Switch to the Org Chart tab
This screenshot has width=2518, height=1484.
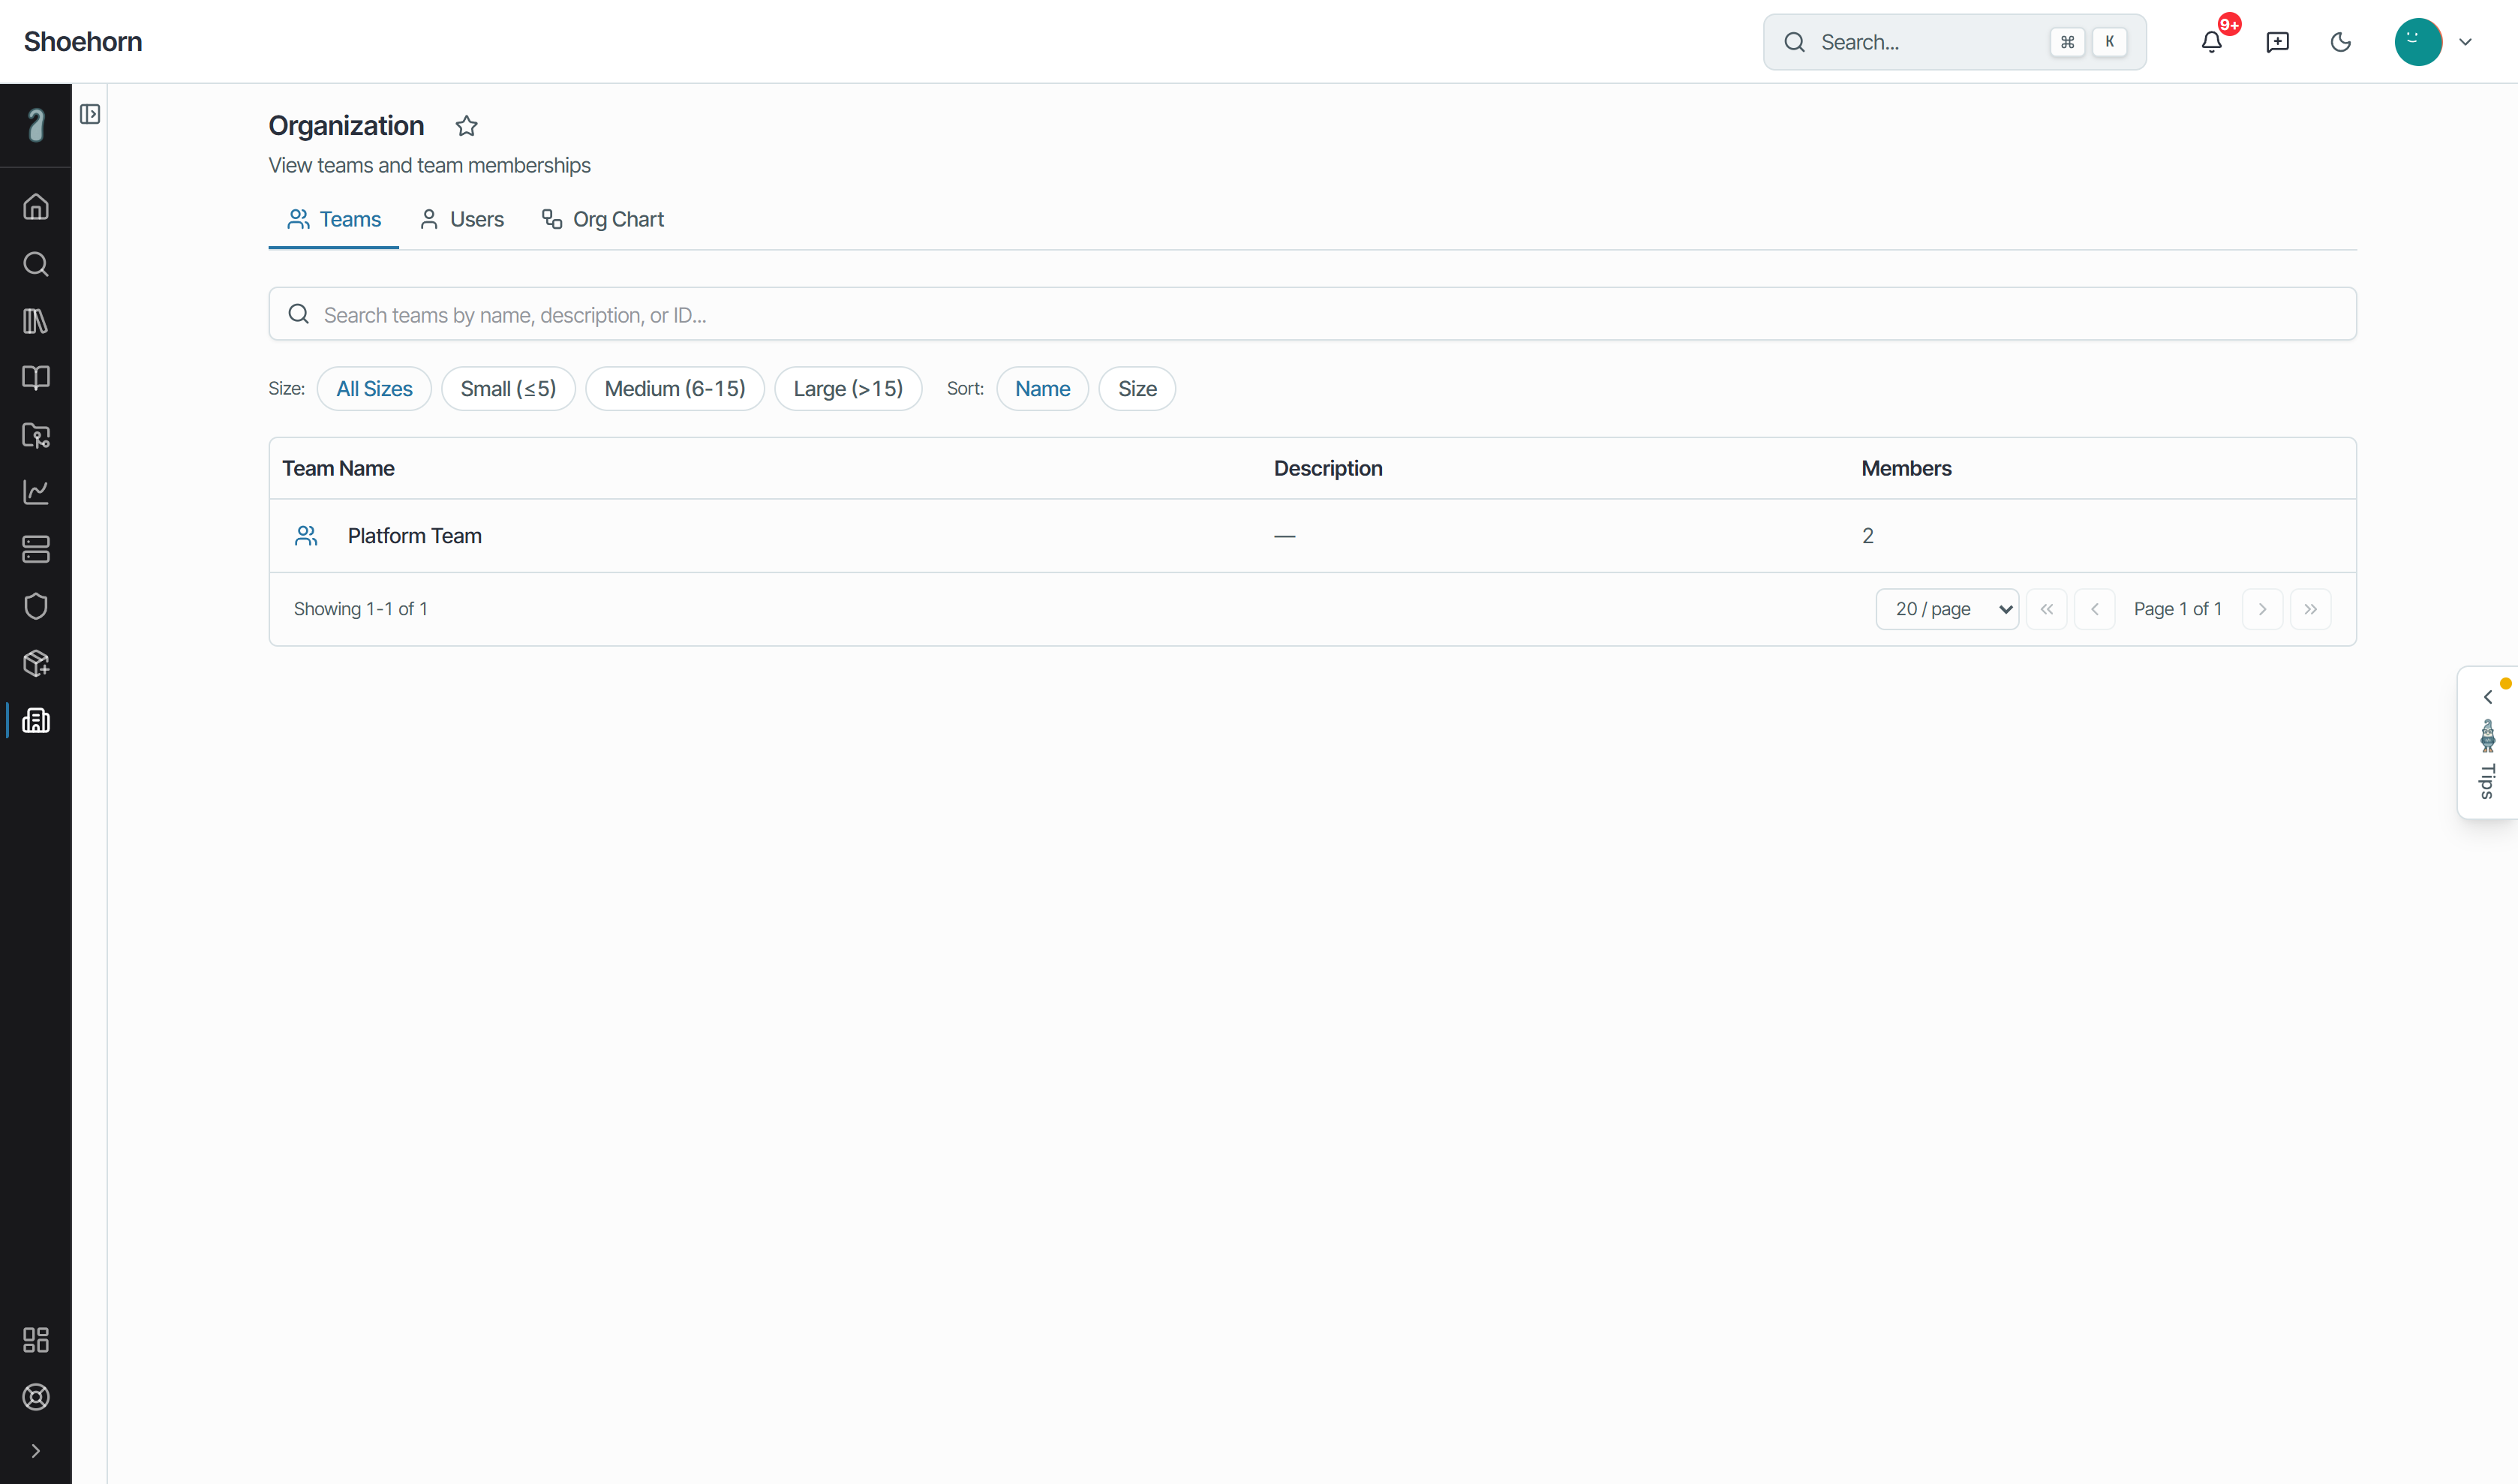tap(602, 219)
